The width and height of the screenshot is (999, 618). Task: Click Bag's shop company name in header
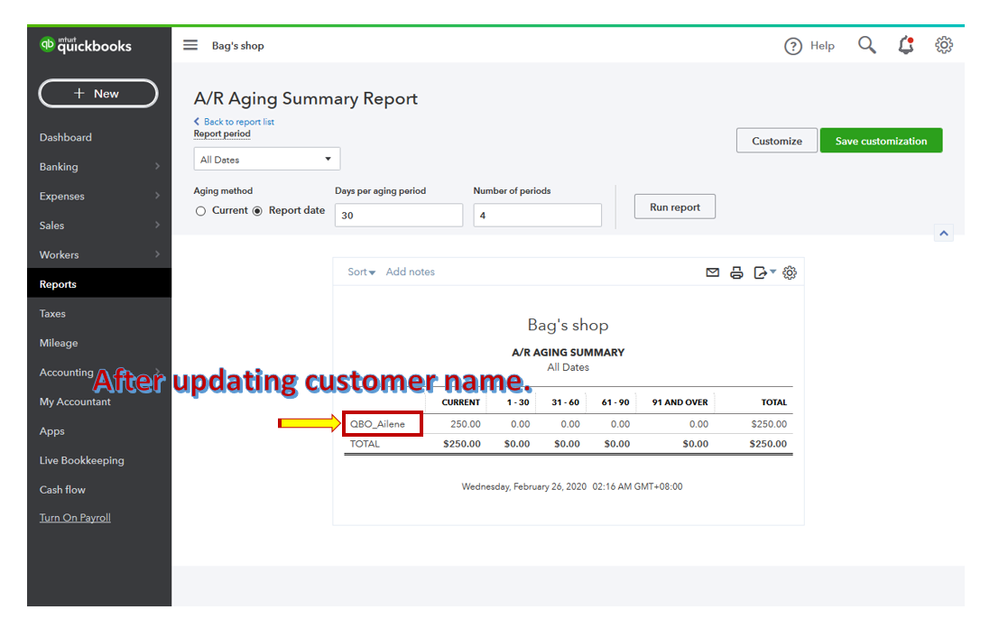tap(238, 46)
